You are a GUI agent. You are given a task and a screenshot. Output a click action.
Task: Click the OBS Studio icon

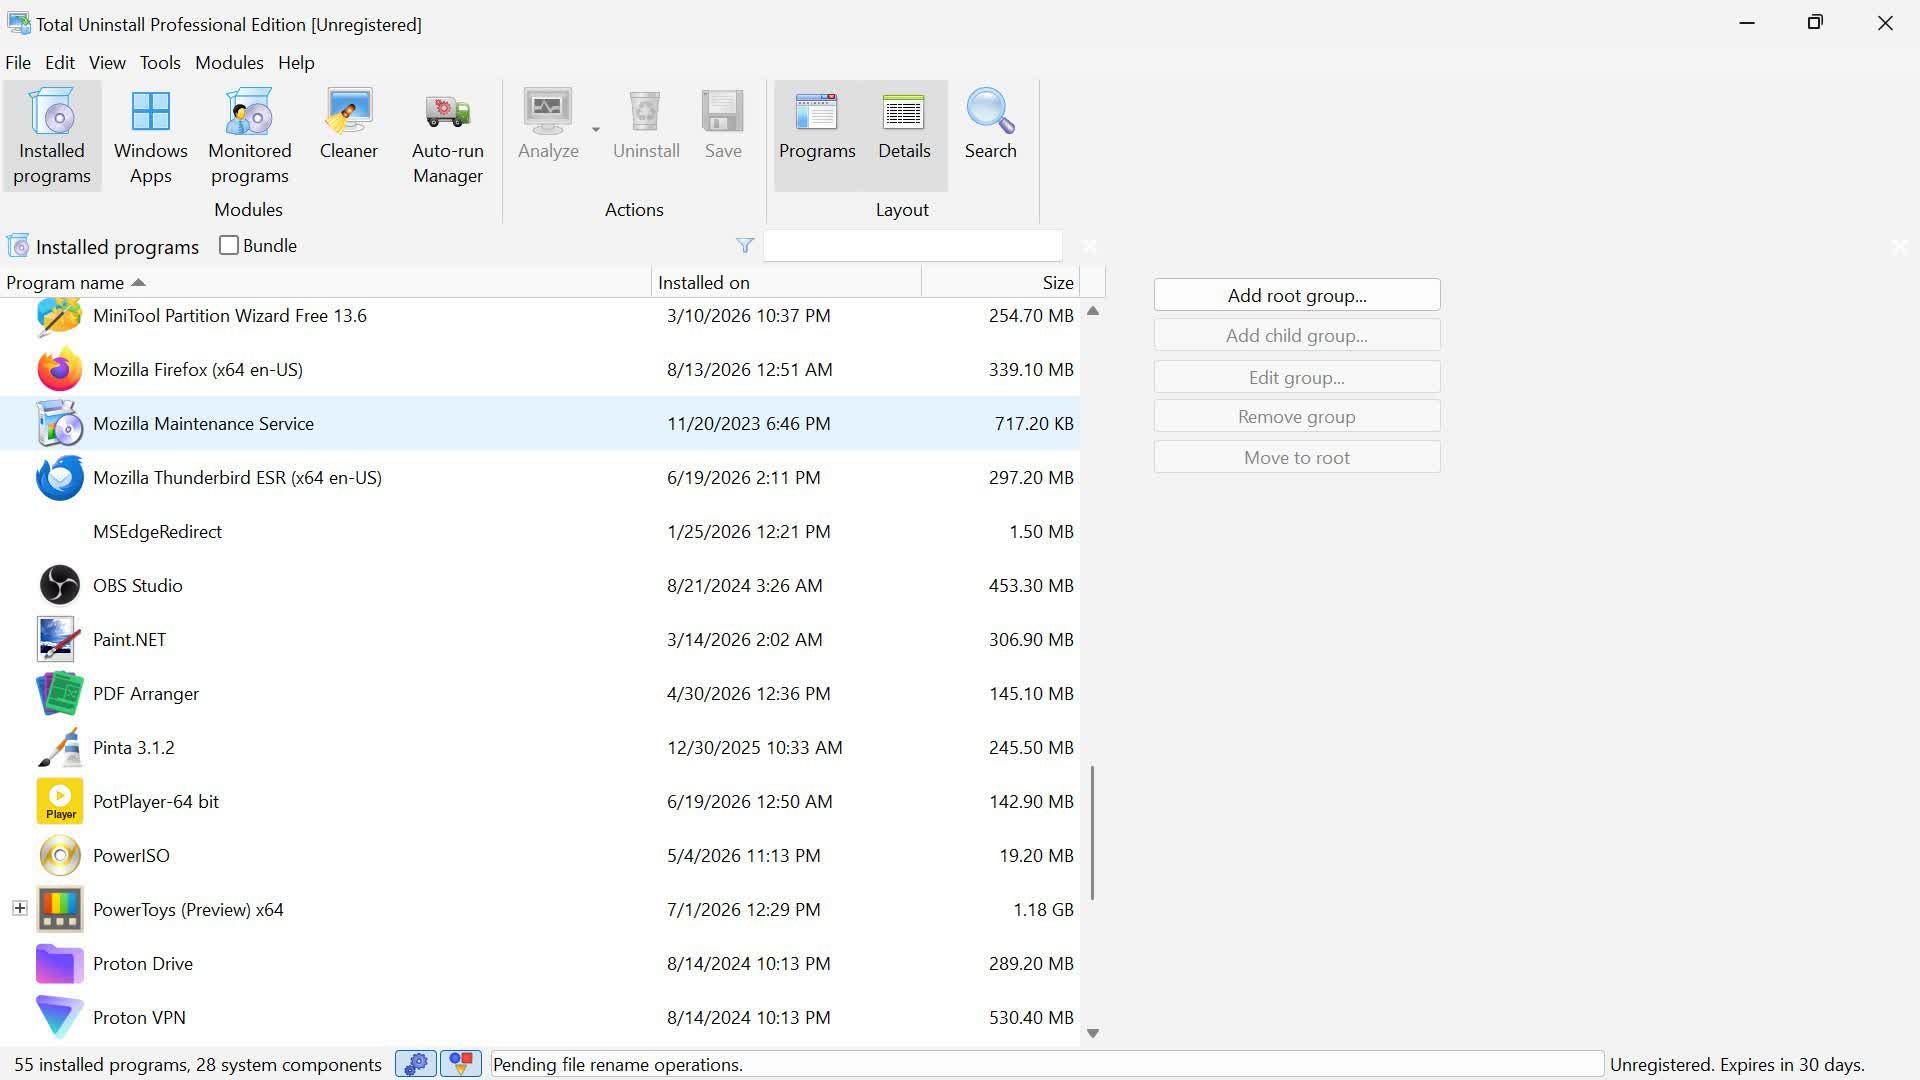tap(60, 586)
